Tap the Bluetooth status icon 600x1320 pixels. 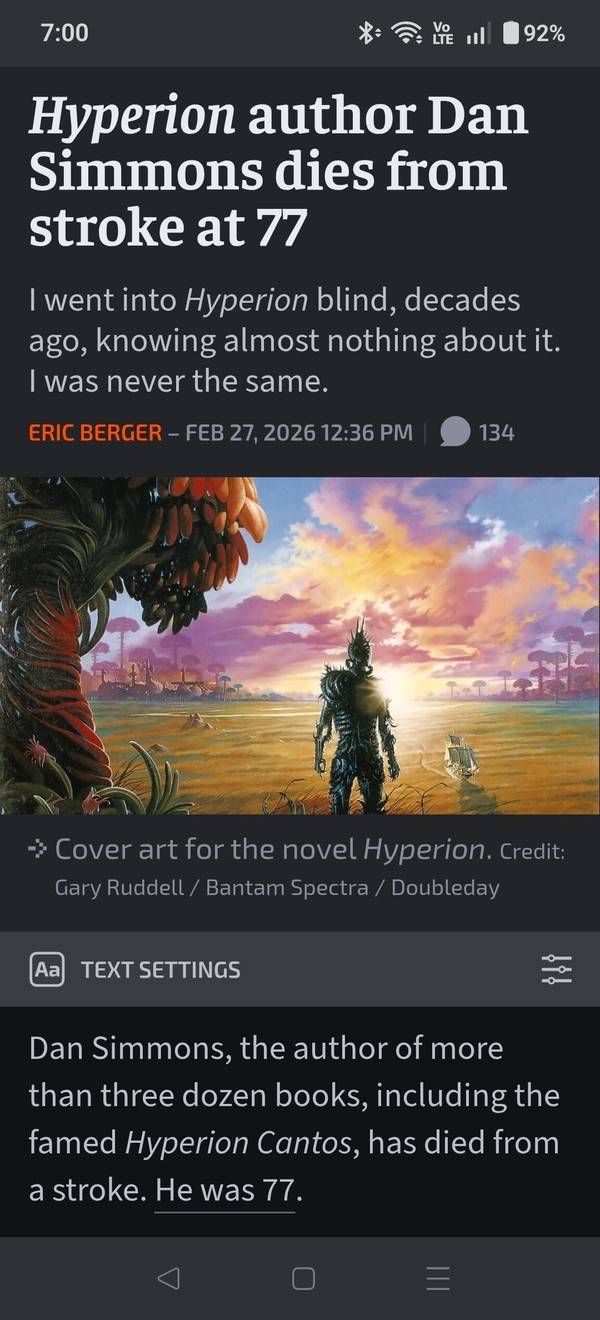(x=368, y=33)
